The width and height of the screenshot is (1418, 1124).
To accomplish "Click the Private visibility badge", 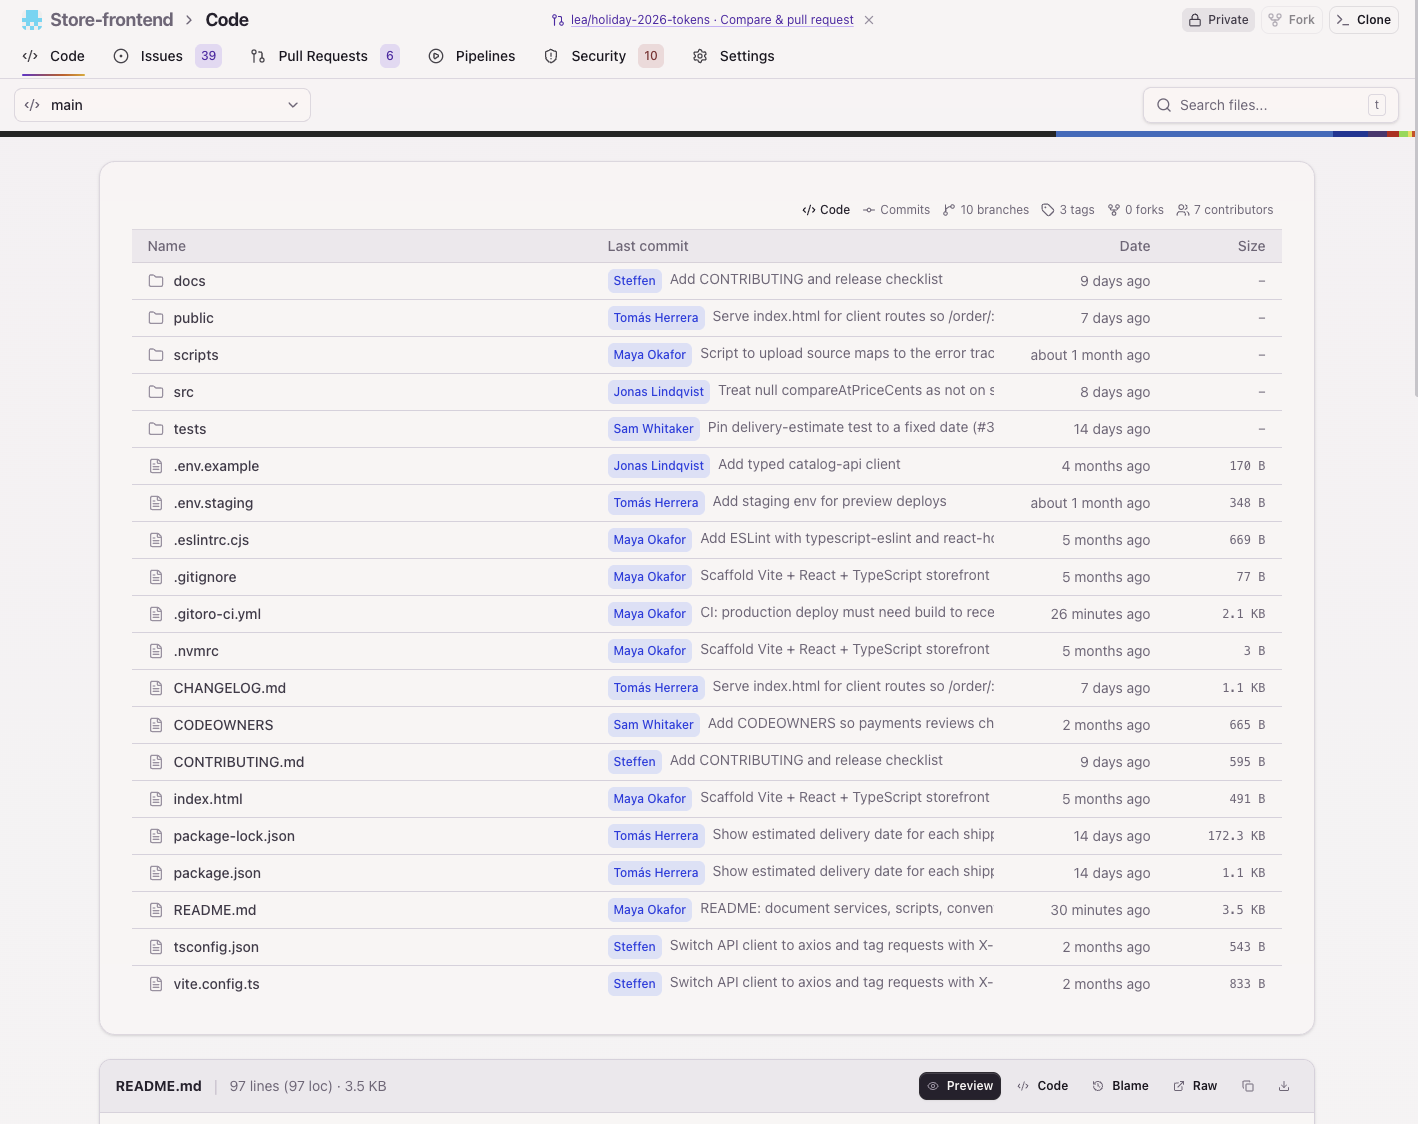I will pos(1219,20).
